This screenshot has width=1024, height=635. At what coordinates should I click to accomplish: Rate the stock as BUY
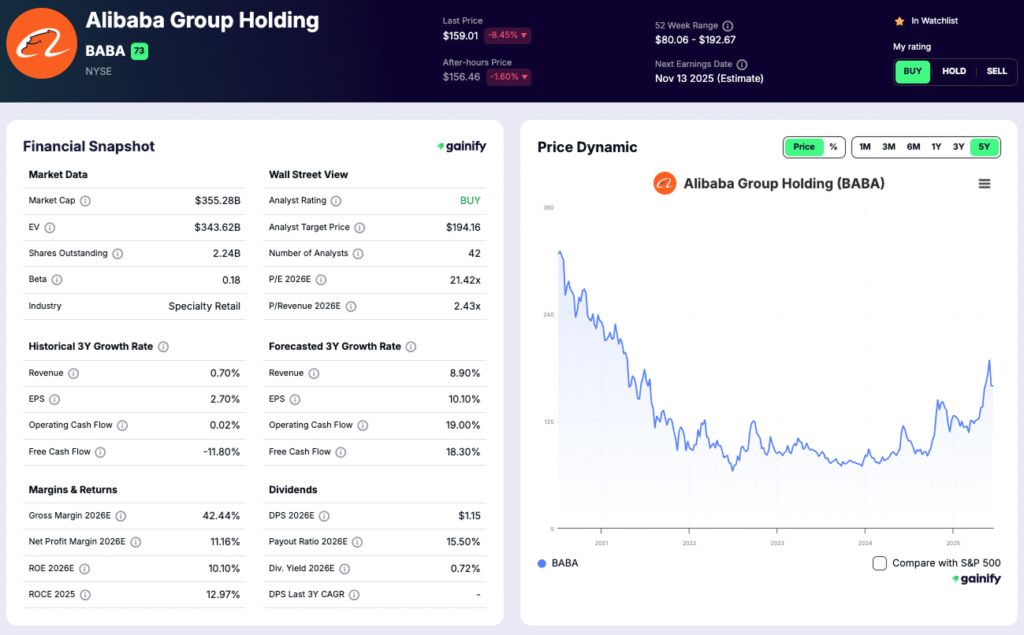(913, 71)
